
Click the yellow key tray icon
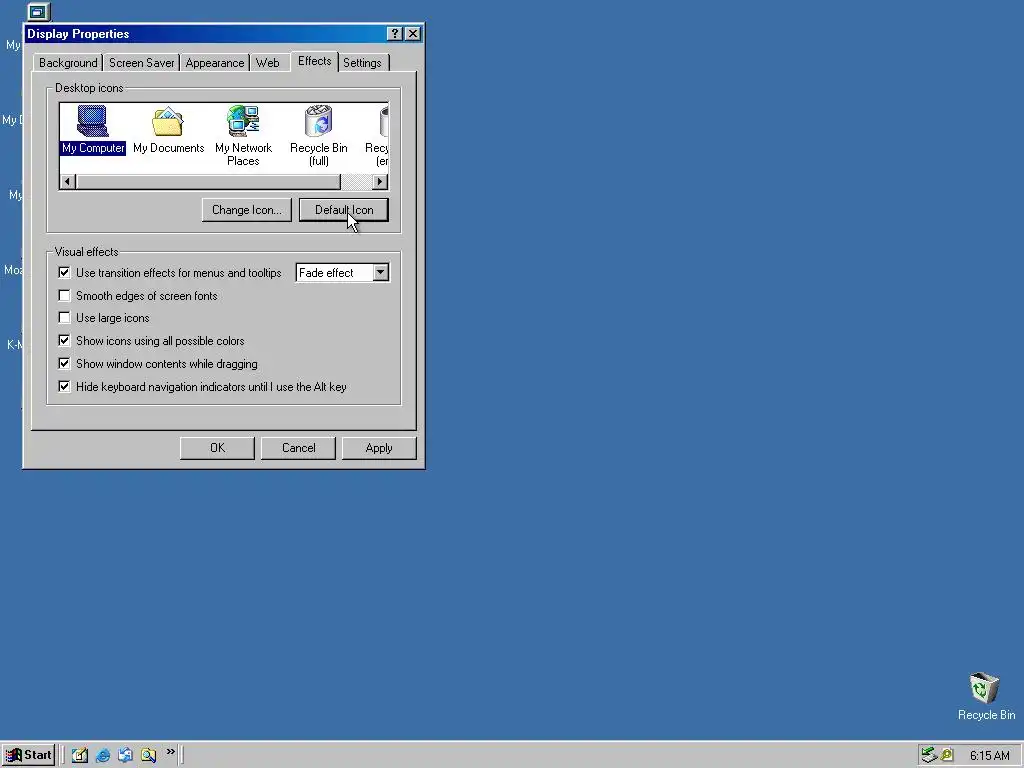(947, 755)
